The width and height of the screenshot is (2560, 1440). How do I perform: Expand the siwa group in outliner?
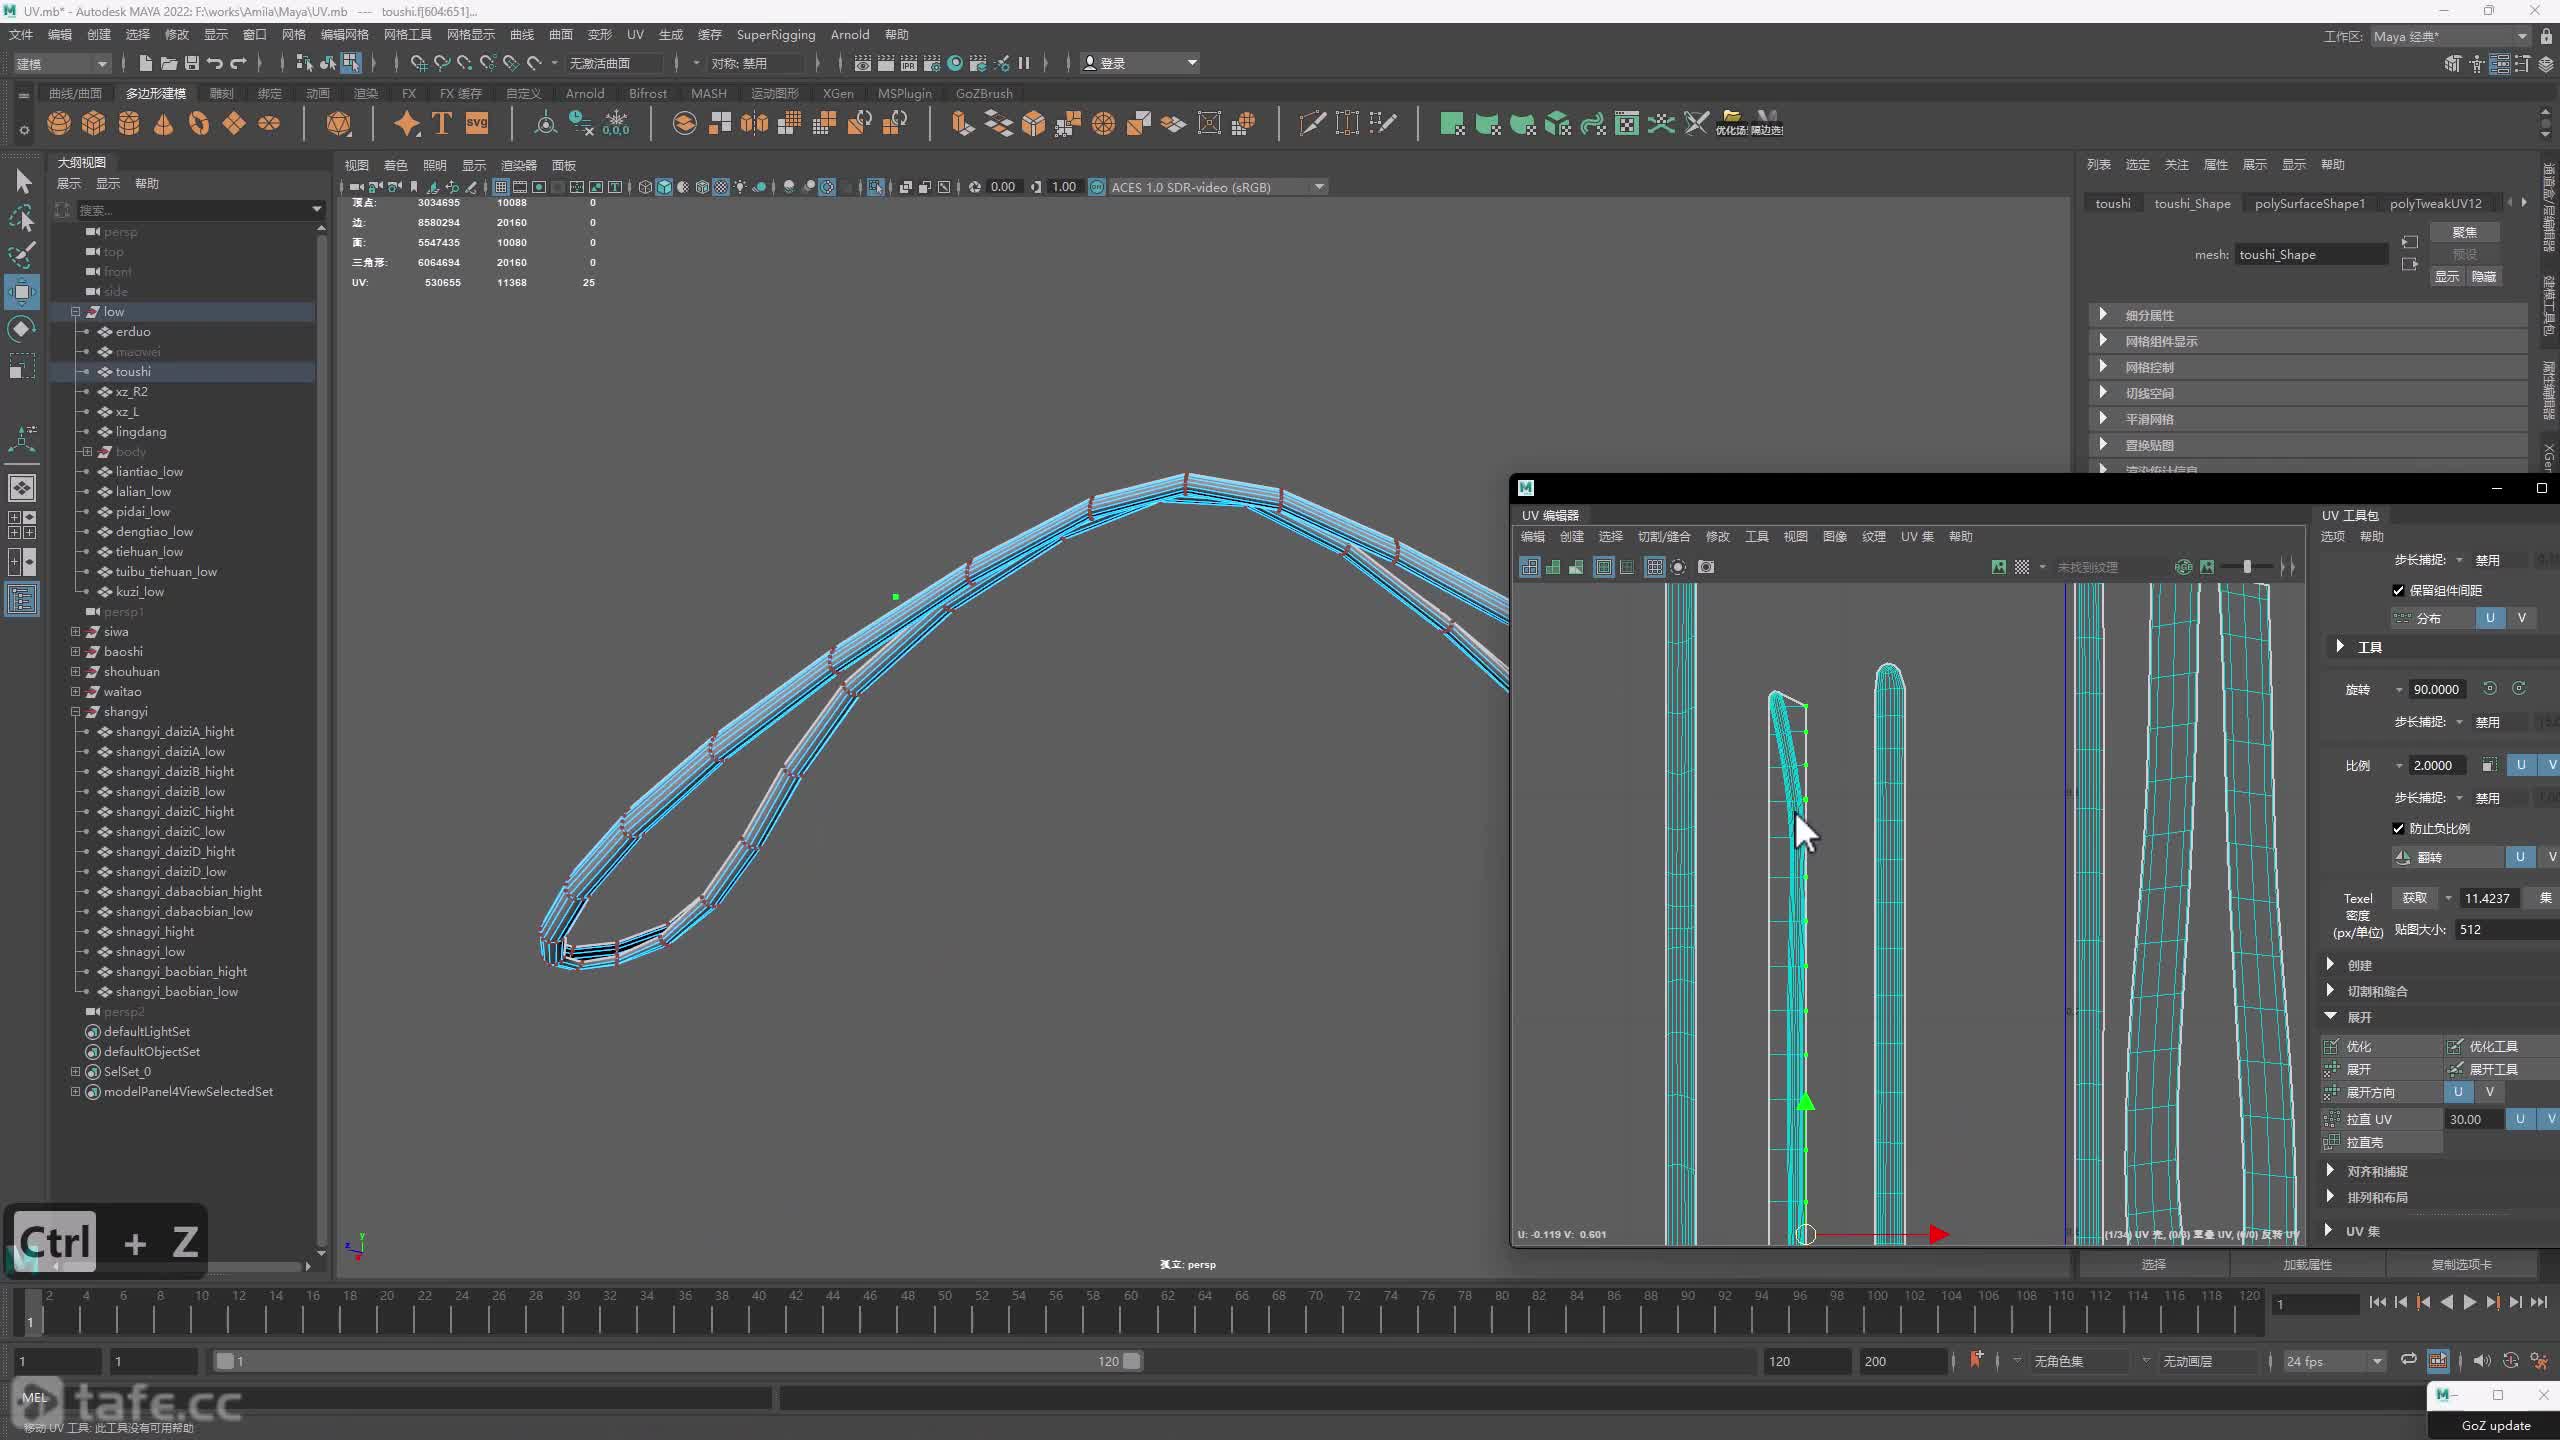pos(75,631)
